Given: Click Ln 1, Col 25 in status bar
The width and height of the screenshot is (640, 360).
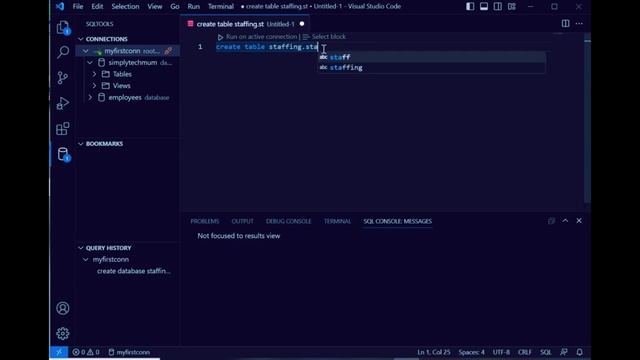Looking at the screenshot, I should pyautogui.click(x=433, y=352).
